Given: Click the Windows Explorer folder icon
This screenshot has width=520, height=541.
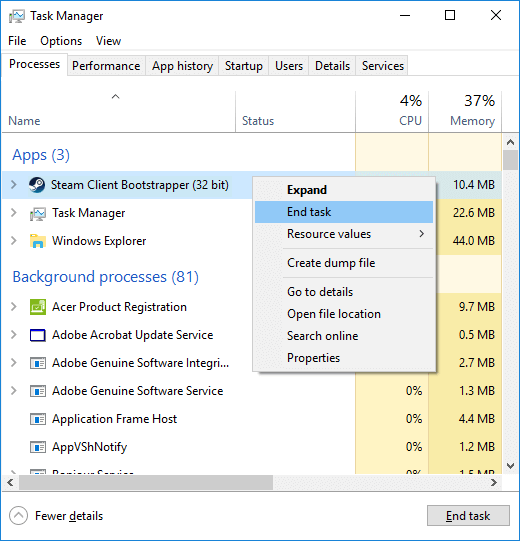Looking at the screenshot, I should [38, 241].
